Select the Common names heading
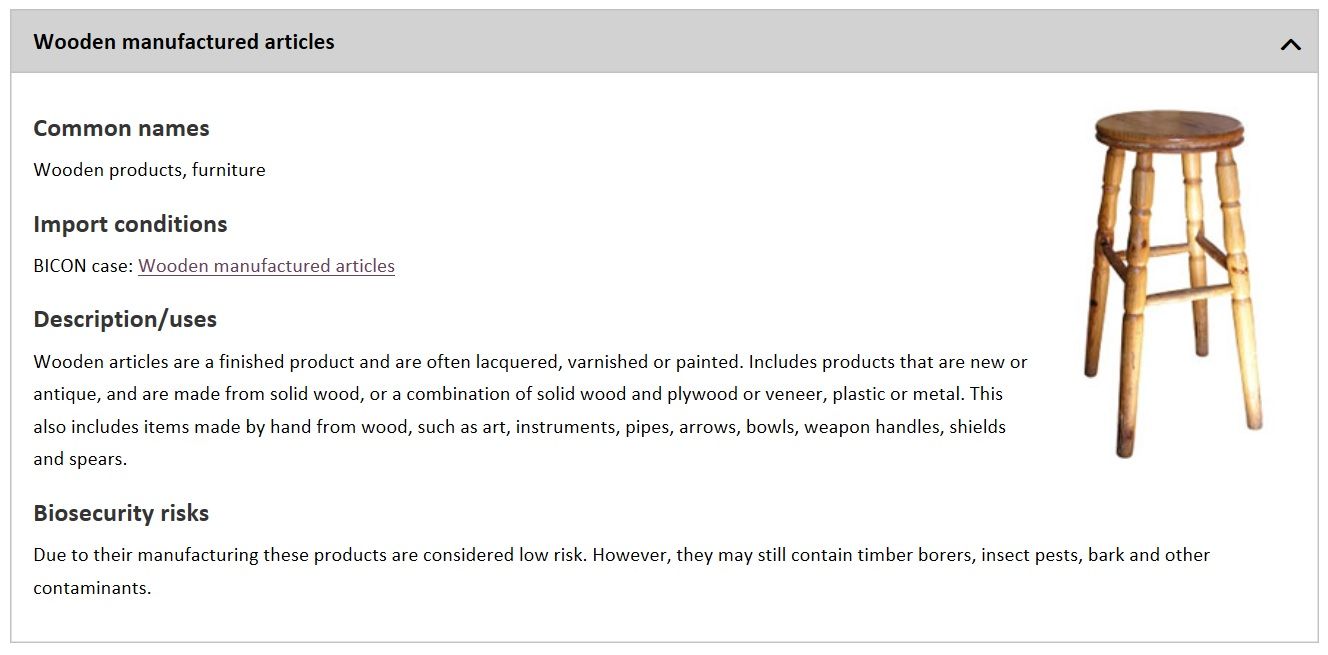Image resolution: width=1328 pixels, height=655 pixels. [121, 128]
